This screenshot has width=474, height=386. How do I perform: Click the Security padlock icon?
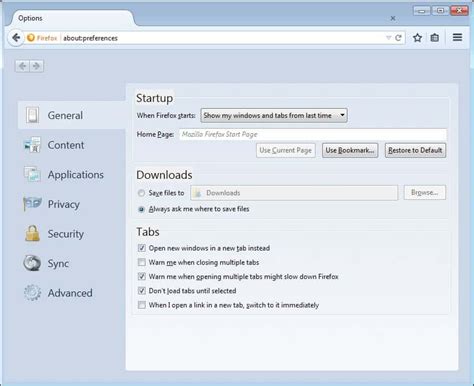coord(32,233)
